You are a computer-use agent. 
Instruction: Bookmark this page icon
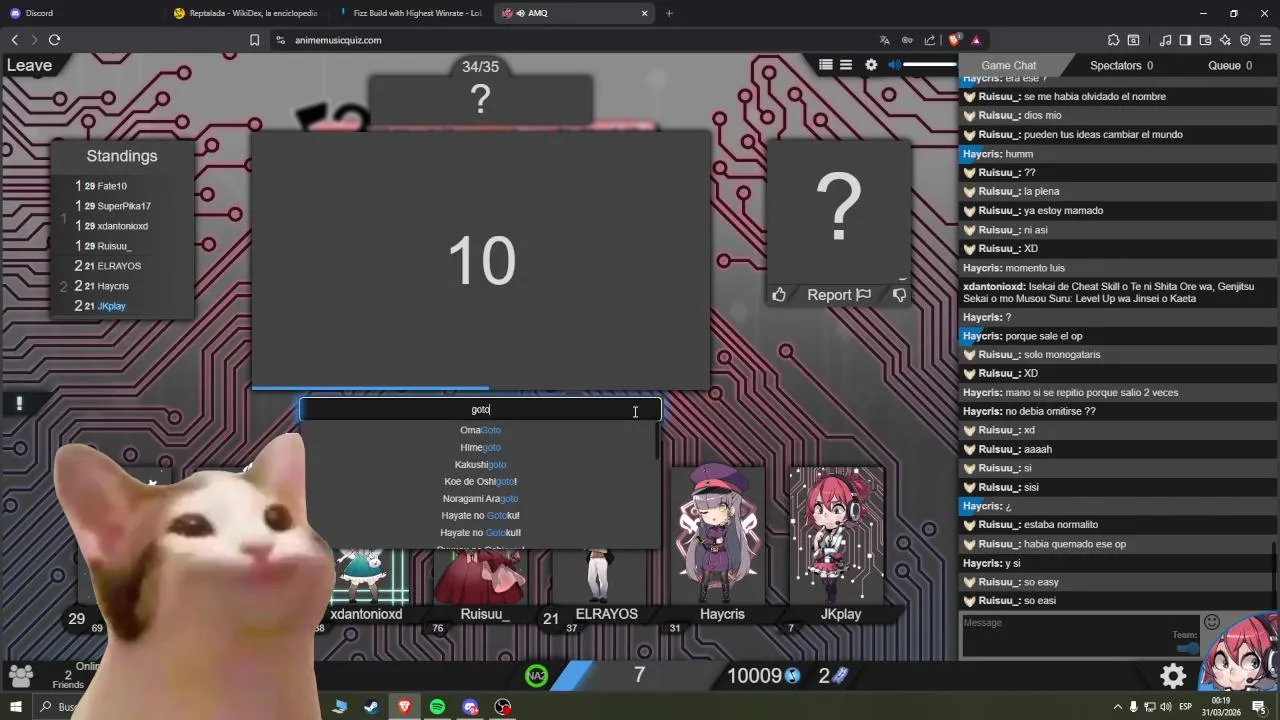click(254, 40)
